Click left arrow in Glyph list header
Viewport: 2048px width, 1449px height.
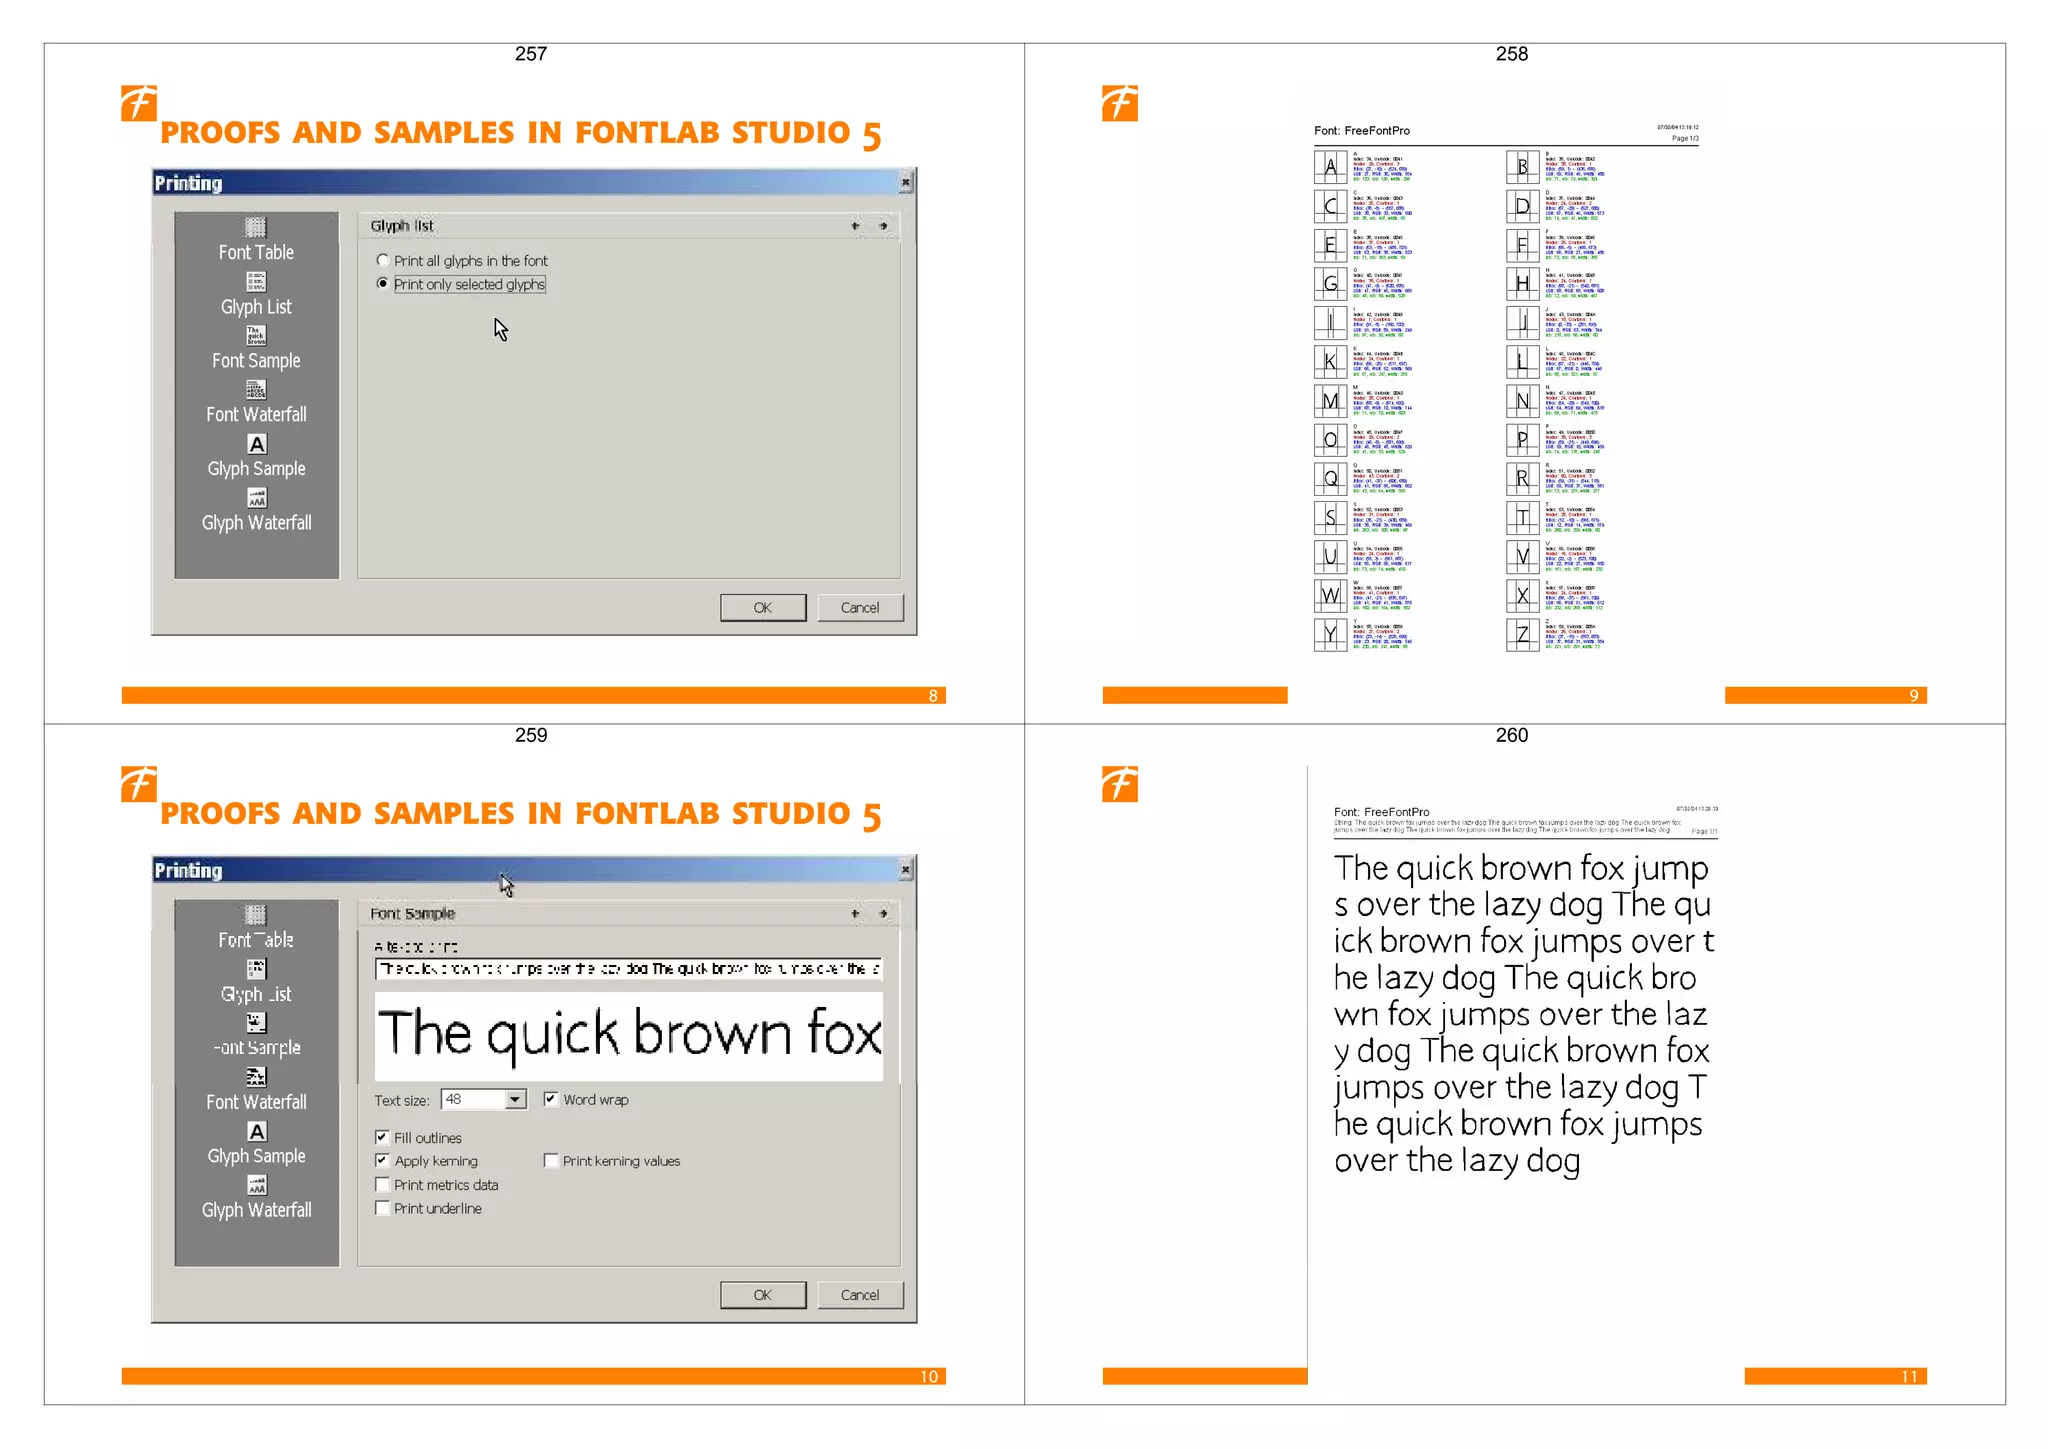pos(855,226)
